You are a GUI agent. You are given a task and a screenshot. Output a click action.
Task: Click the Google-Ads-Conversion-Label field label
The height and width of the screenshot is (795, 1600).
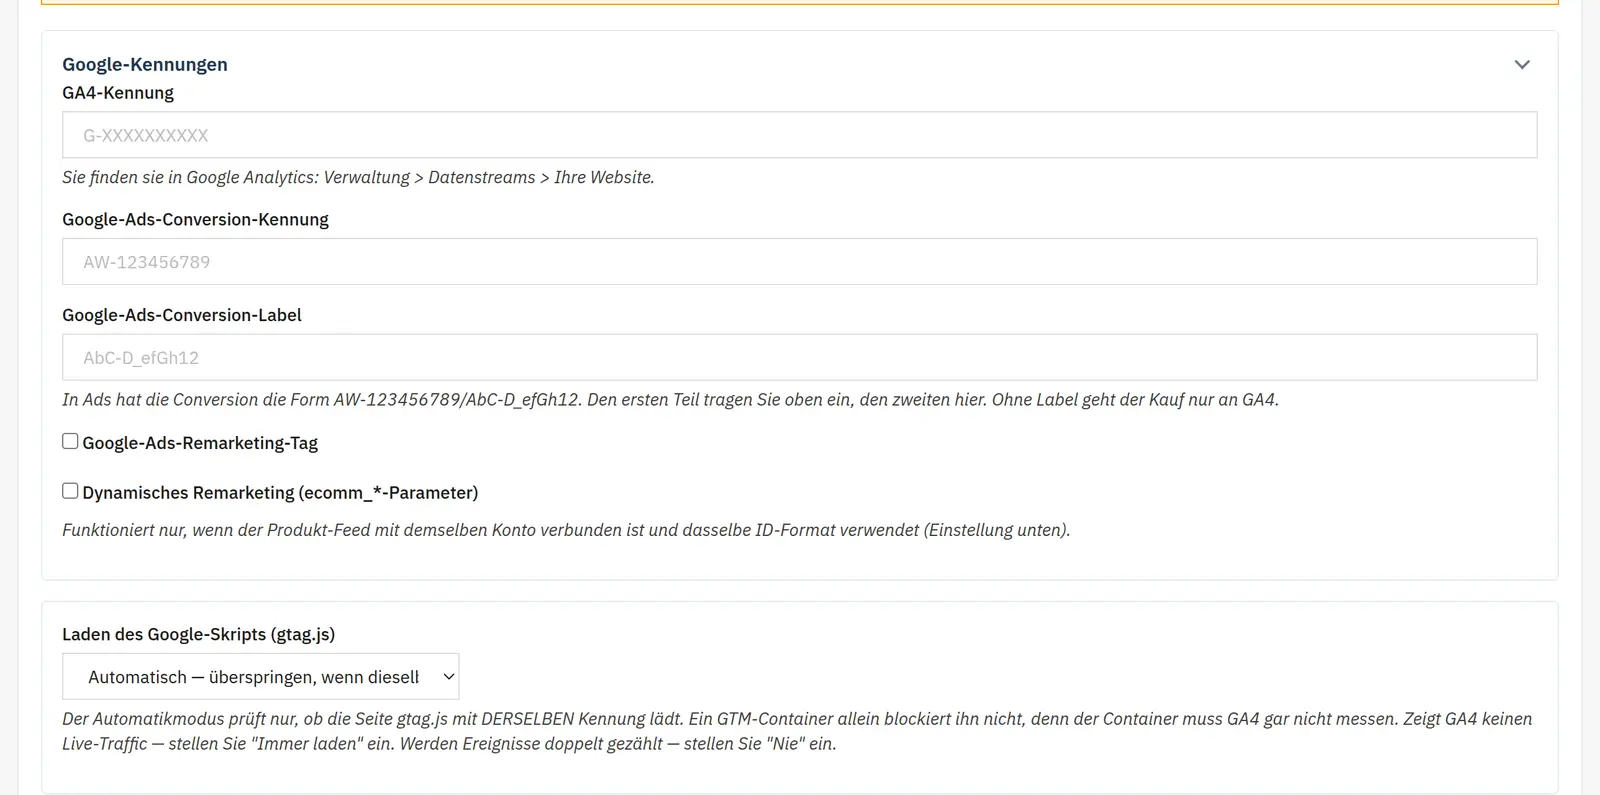182,315
